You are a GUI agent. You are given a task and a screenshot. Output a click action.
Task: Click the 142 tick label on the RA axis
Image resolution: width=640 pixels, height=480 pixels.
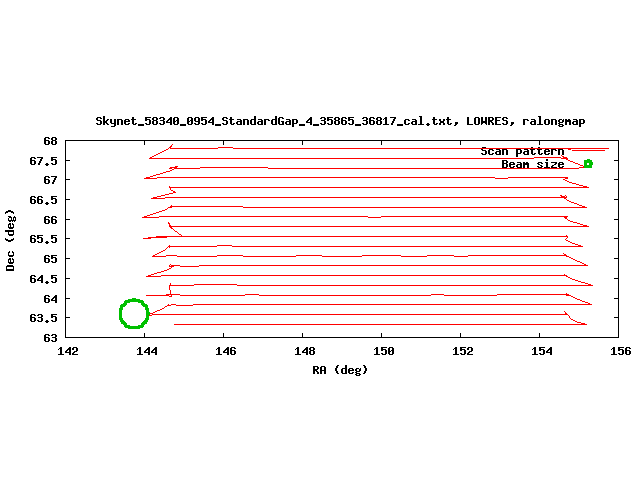point(68,351)
